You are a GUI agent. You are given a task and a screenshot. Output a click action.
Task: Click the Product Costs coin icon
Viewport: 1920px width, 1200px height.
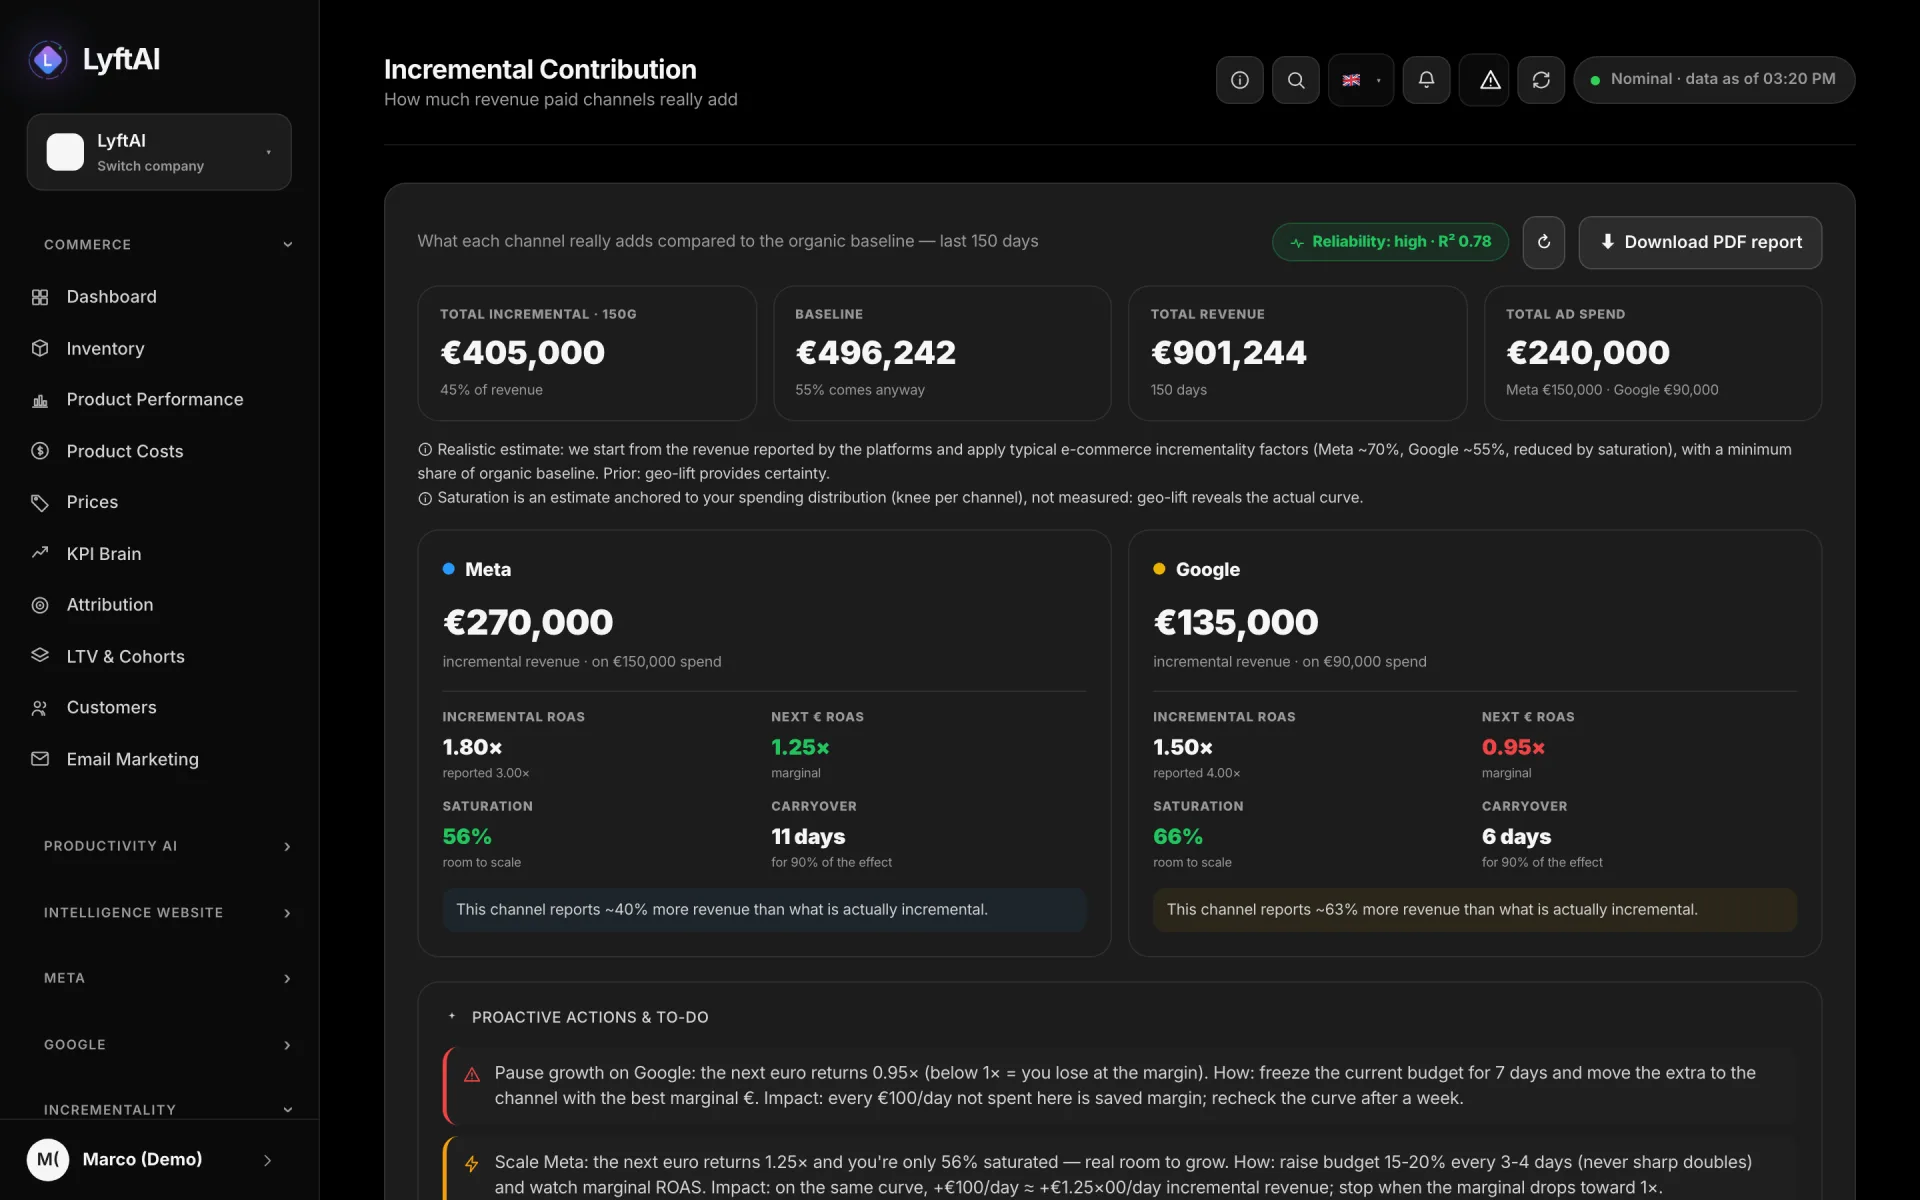40,451
